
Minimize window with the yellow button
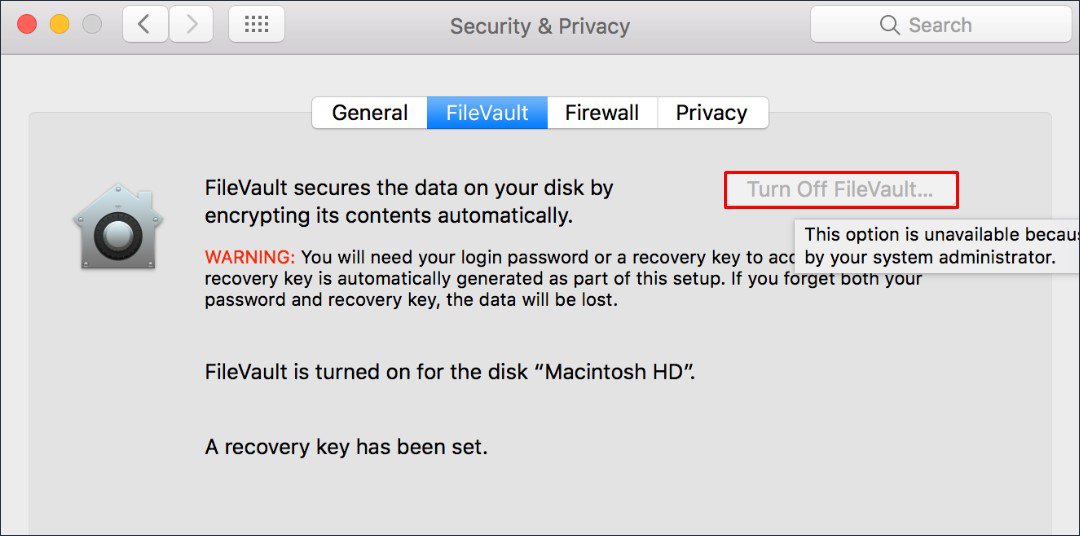pyautogui.click(x=59, y=25)
